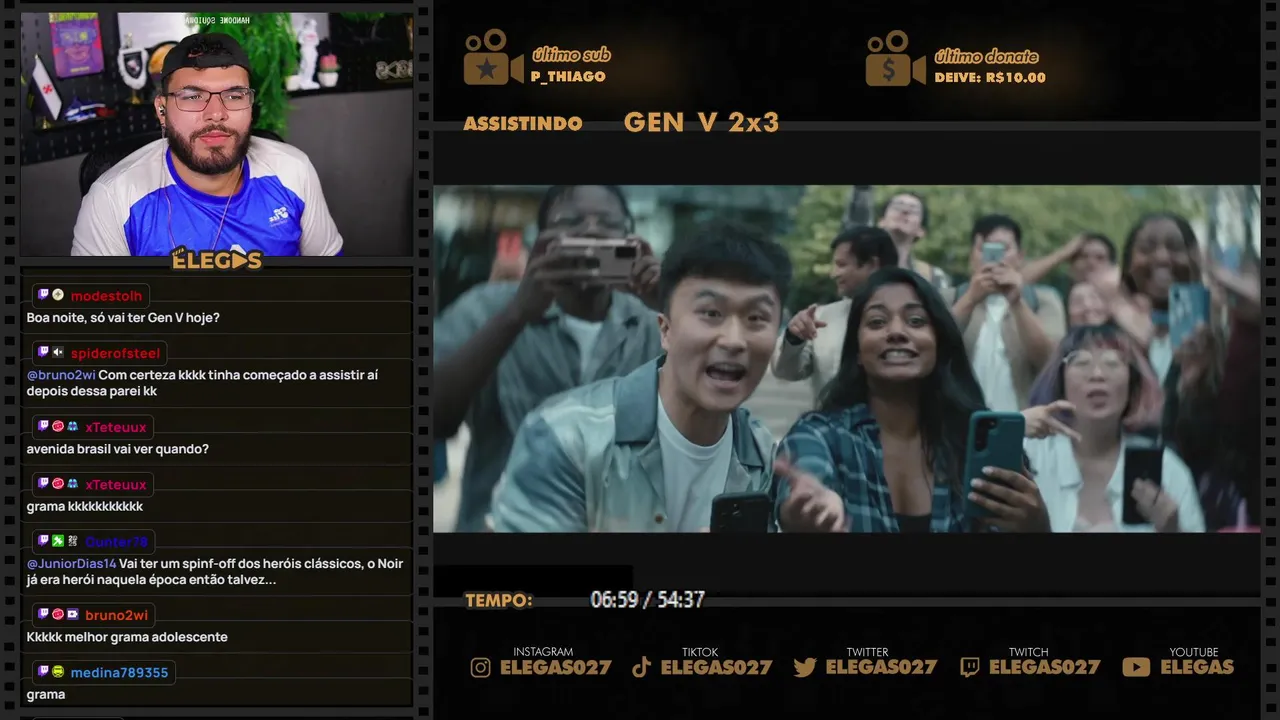Click the round badge beside modestolh's name

point(58,295)
